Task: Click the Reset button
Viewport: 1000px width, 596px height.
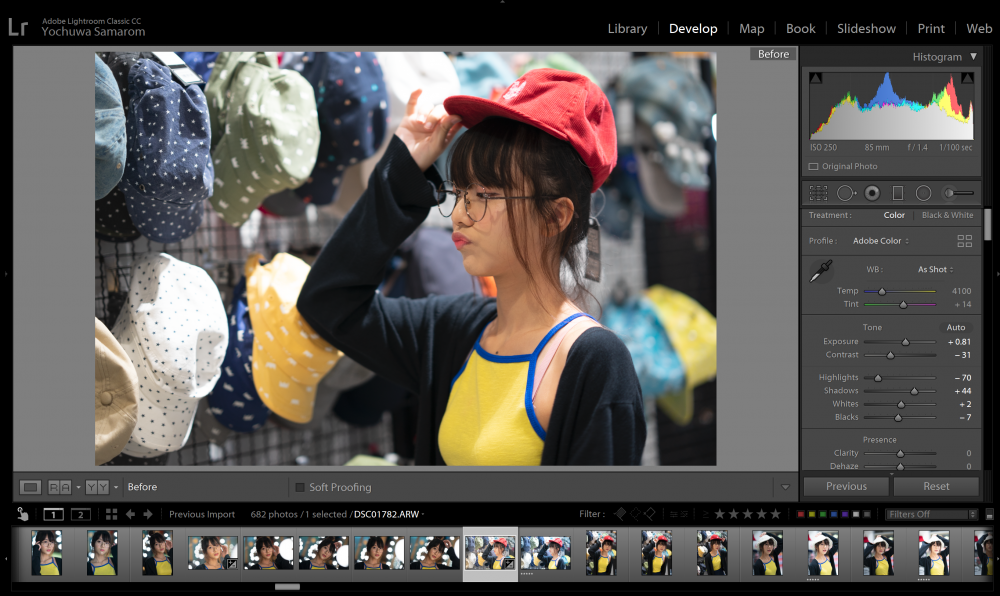Action: (936, 486)
